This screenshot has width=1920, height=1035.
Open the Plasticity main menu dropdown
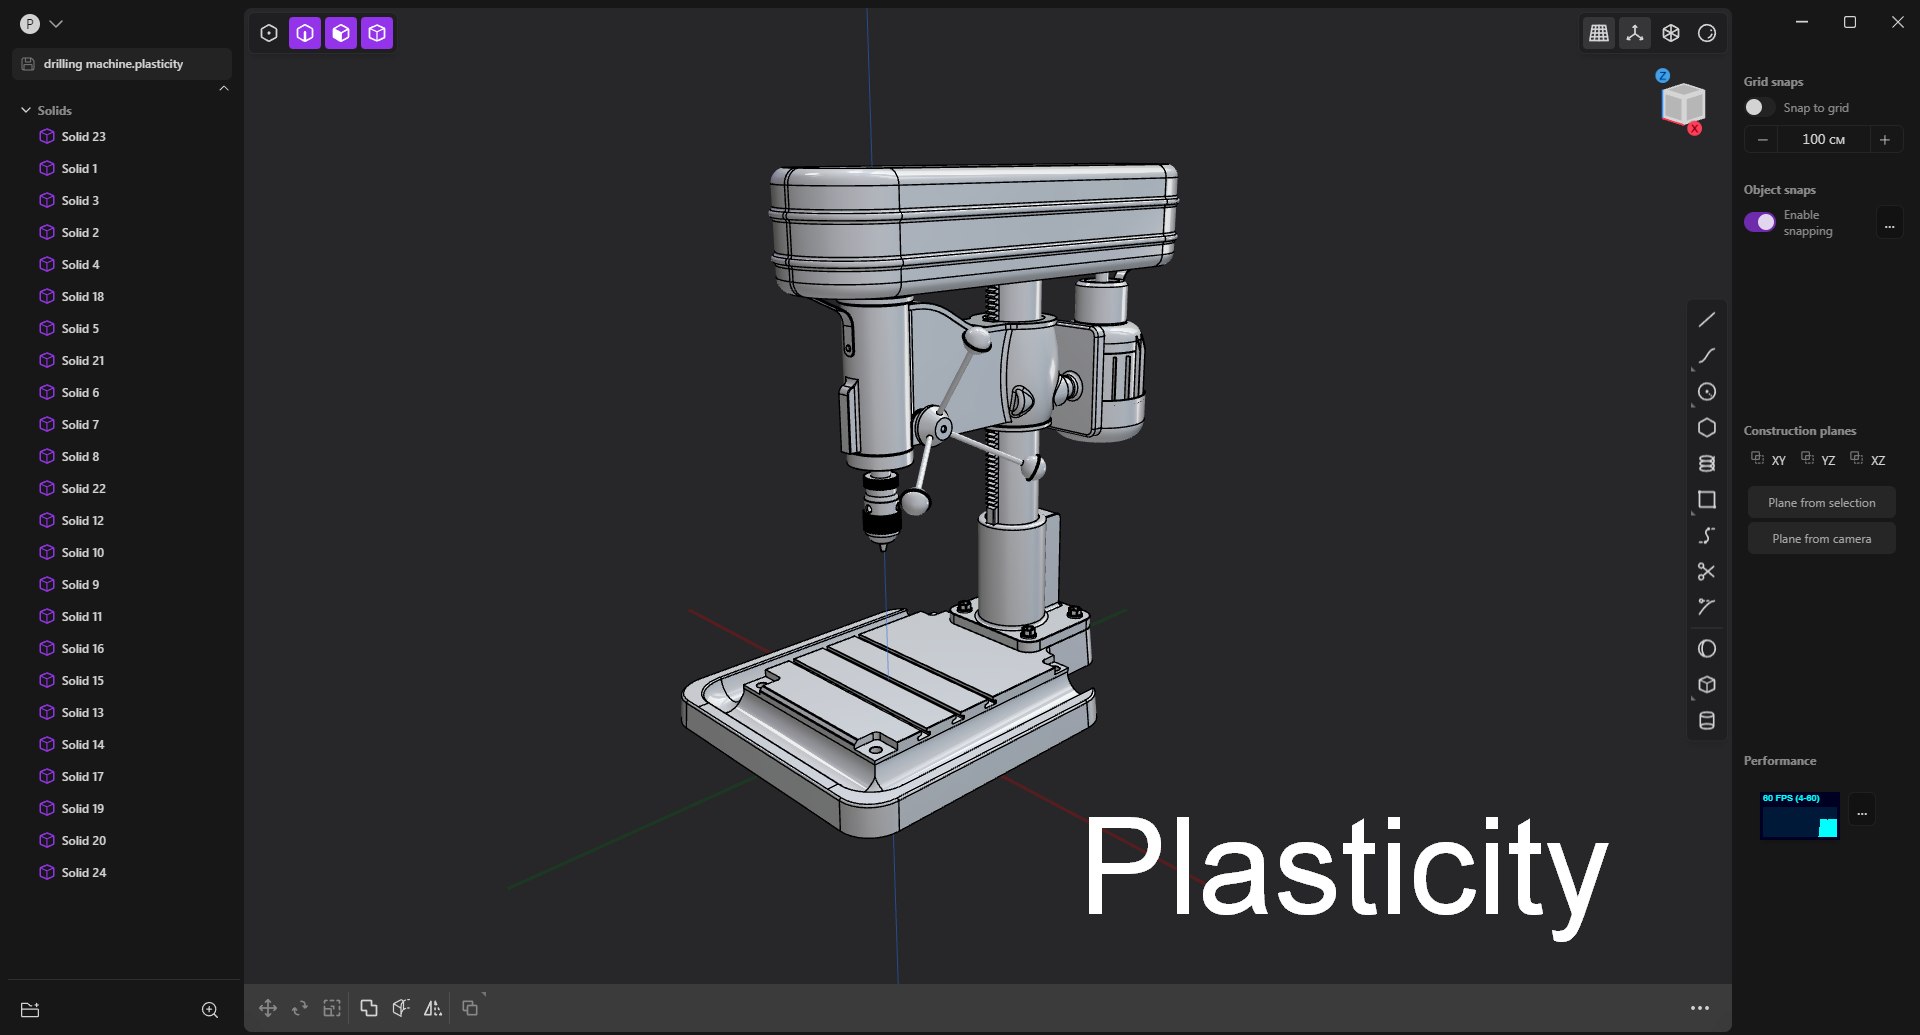click(x=42, y=24)
